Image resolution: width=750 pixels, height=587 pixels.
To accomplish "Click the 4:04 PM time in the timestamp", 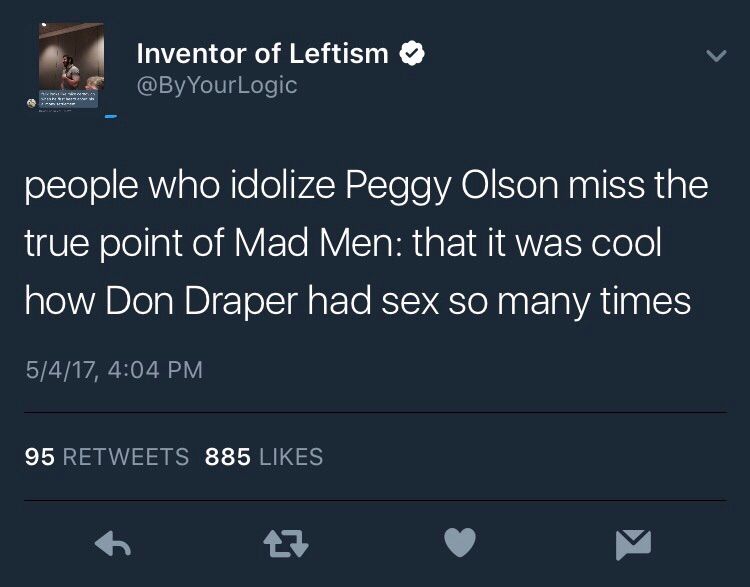I will (153, 370).
